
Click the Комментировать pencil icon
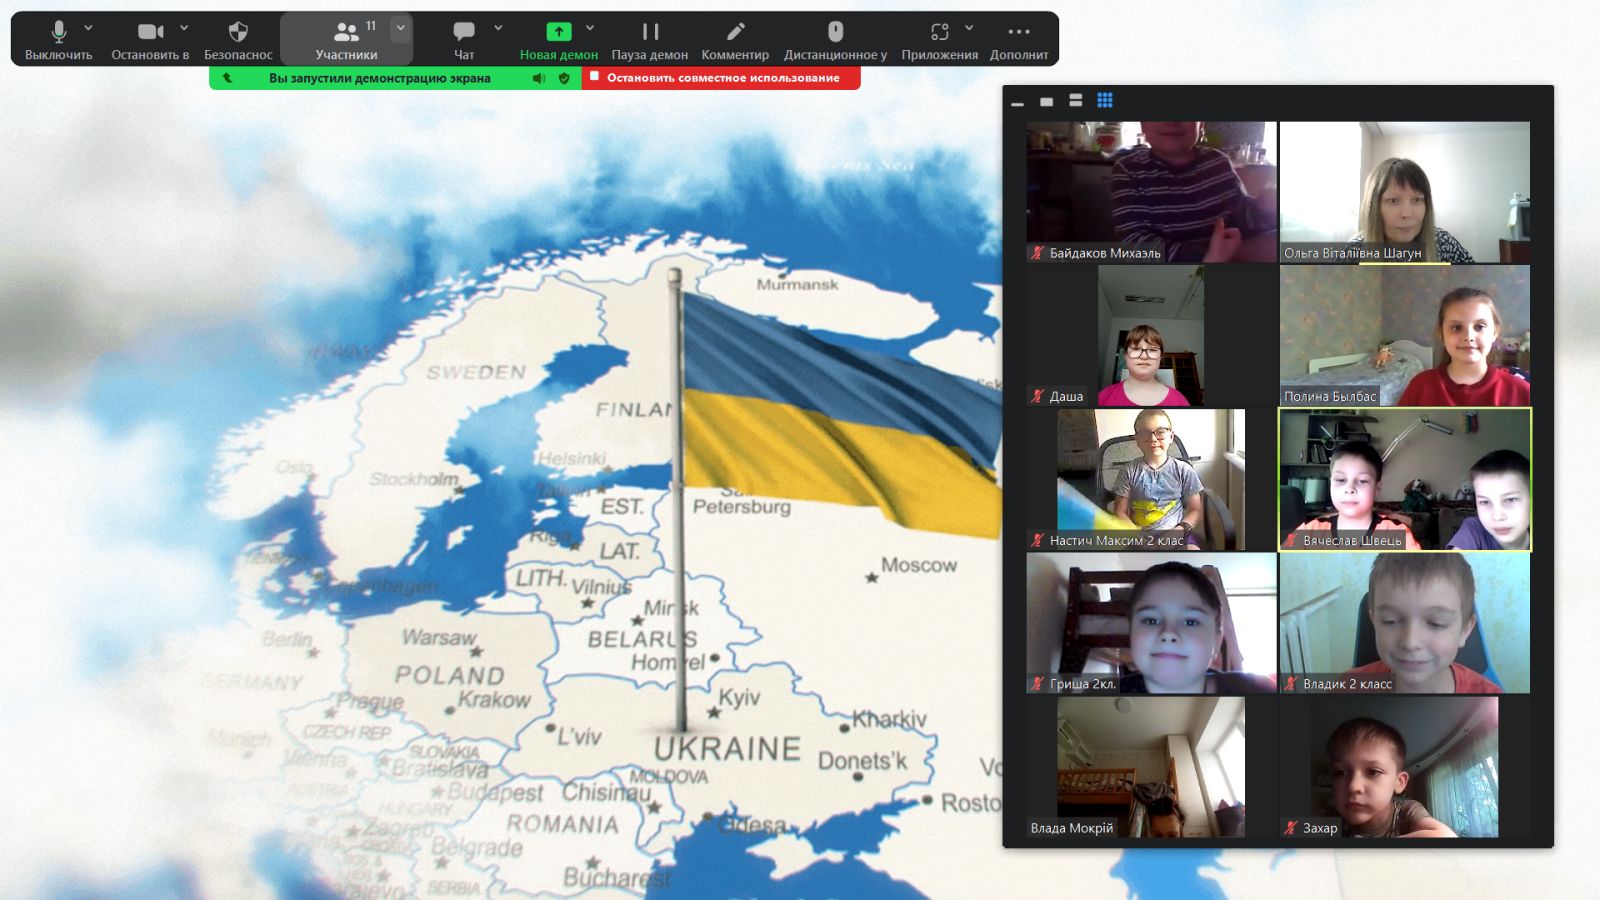735,32
